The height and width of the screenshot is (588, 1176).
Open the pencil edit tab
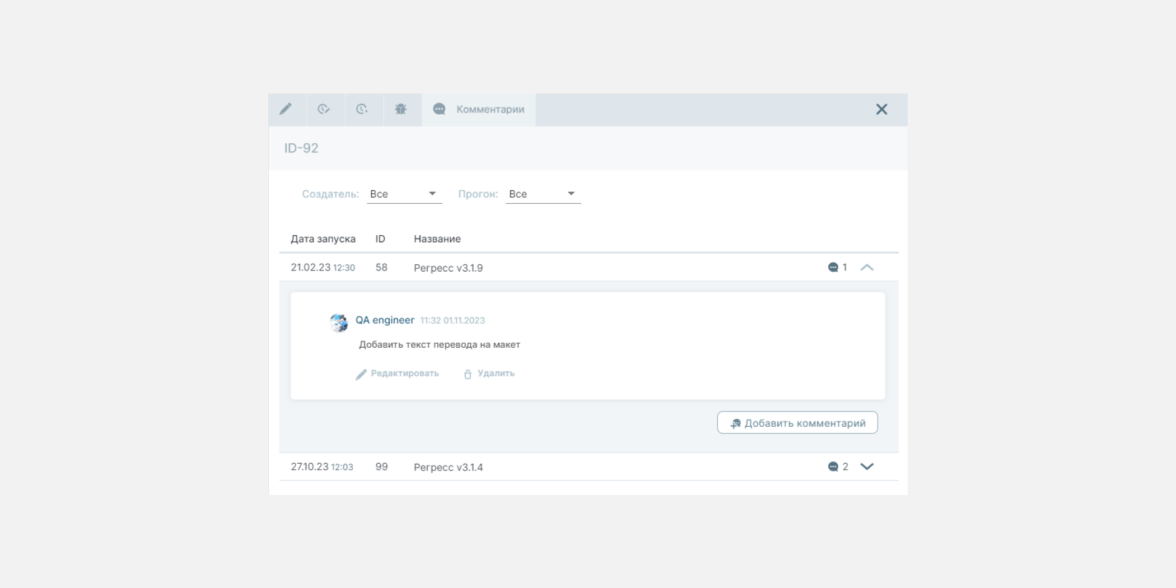pyautogui.click(x=286, y=110)
